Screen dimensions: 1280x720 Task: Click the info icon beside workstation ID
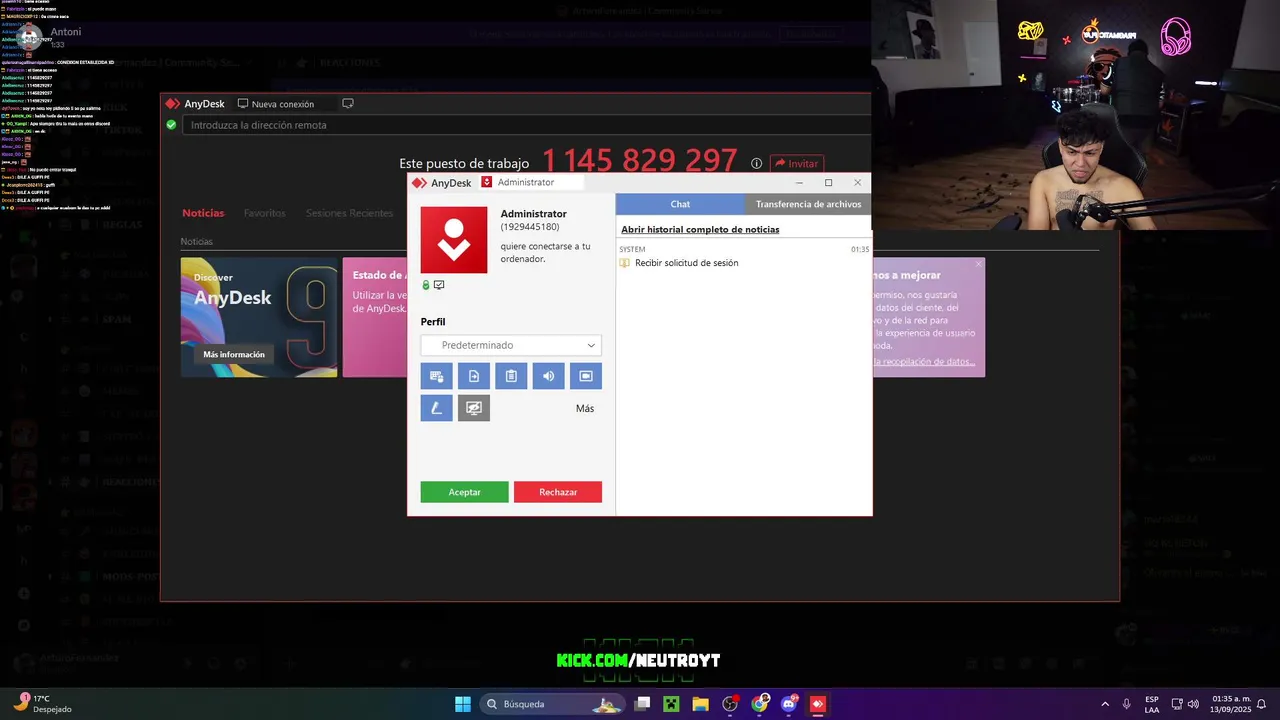[757, 164]
